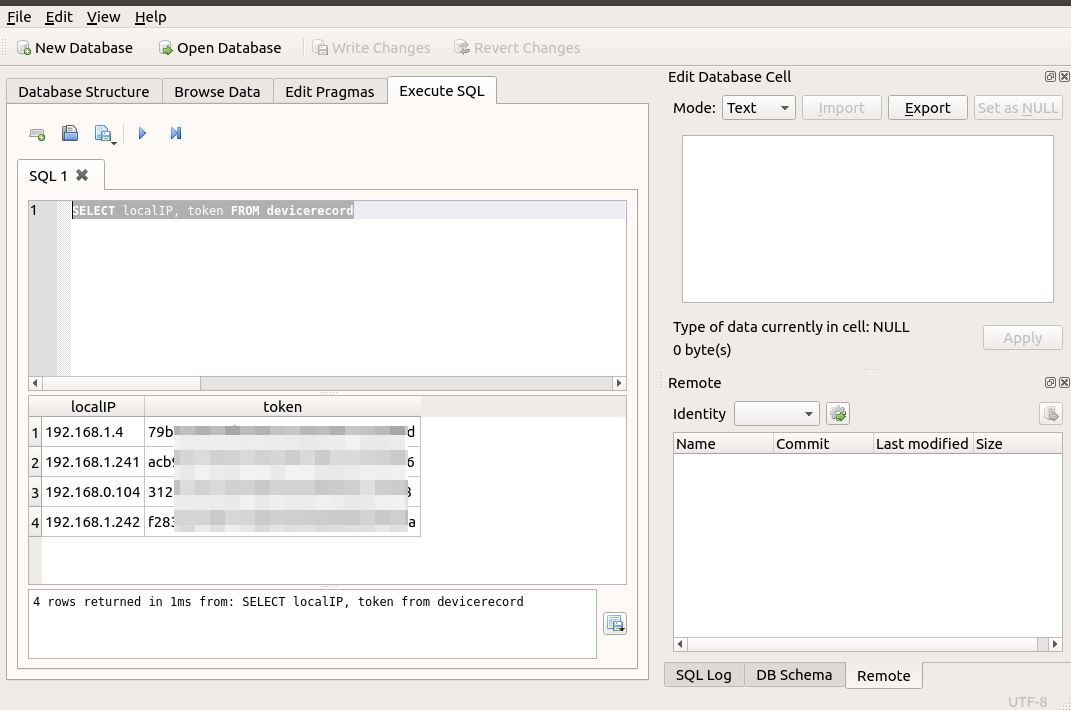Click the Set as NULL button
Viewport: 1071px width, 710px height.
(1018, 108)
